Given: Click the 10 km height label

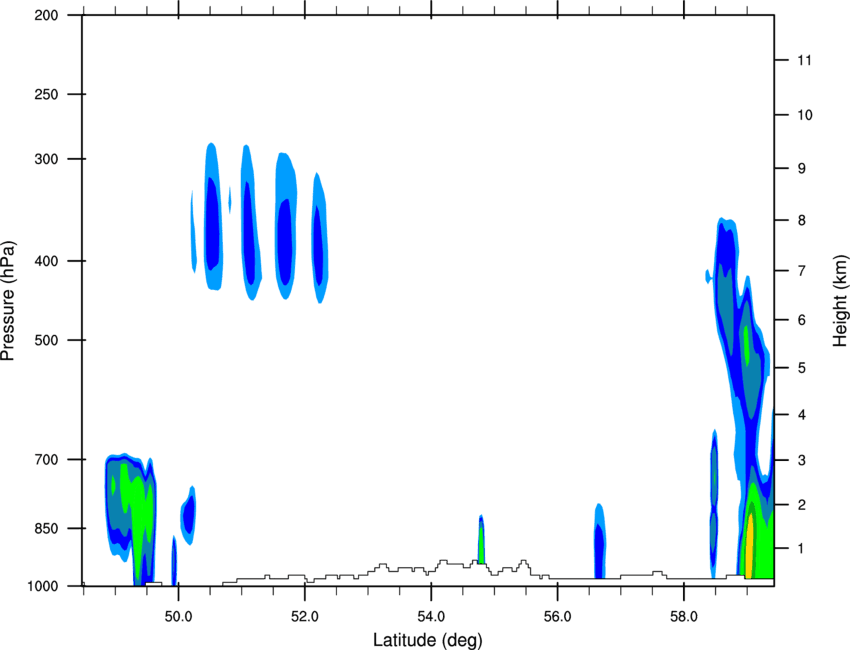Looking at the screenshot, I should (x=805, y=115).
